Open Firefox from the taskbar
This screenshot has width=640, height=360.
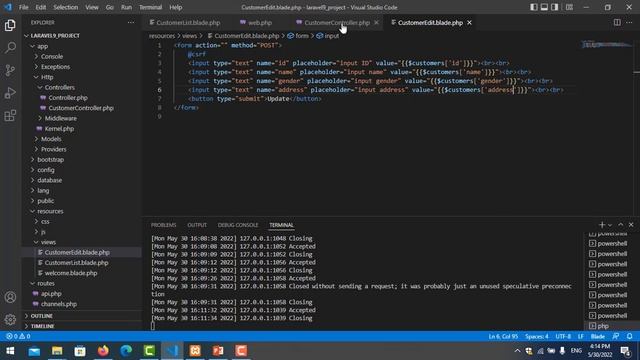pos(103,351)
